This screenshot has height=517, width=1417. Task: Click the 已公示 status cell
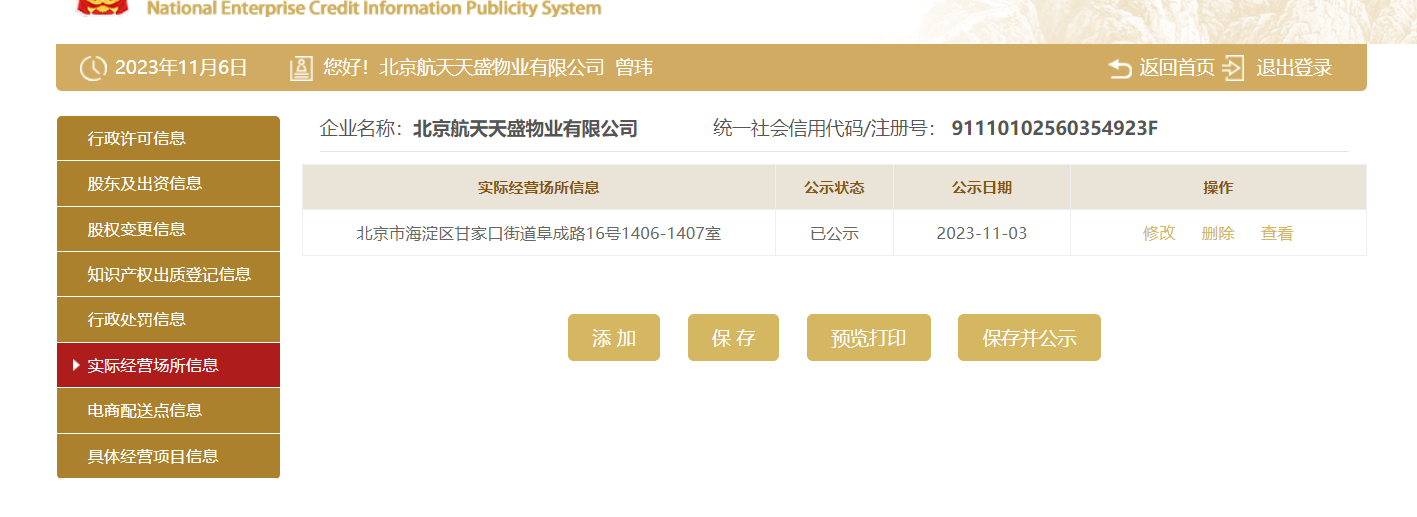pos(834,233)
